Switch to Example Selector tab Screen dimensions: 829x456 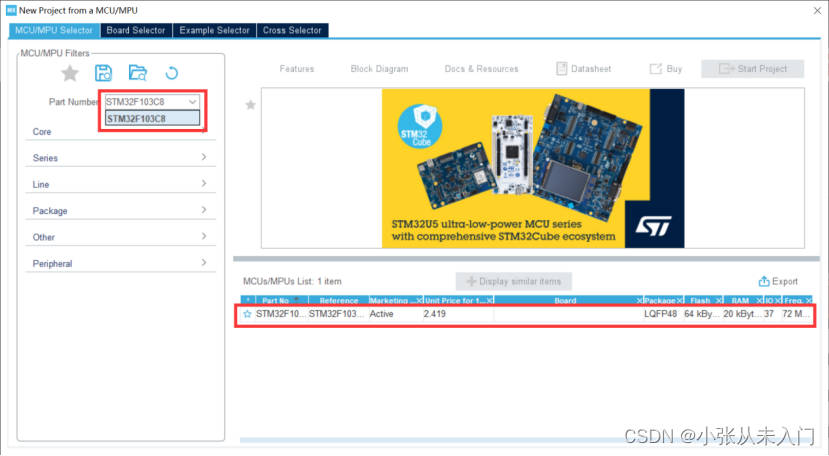click(214, 30)
